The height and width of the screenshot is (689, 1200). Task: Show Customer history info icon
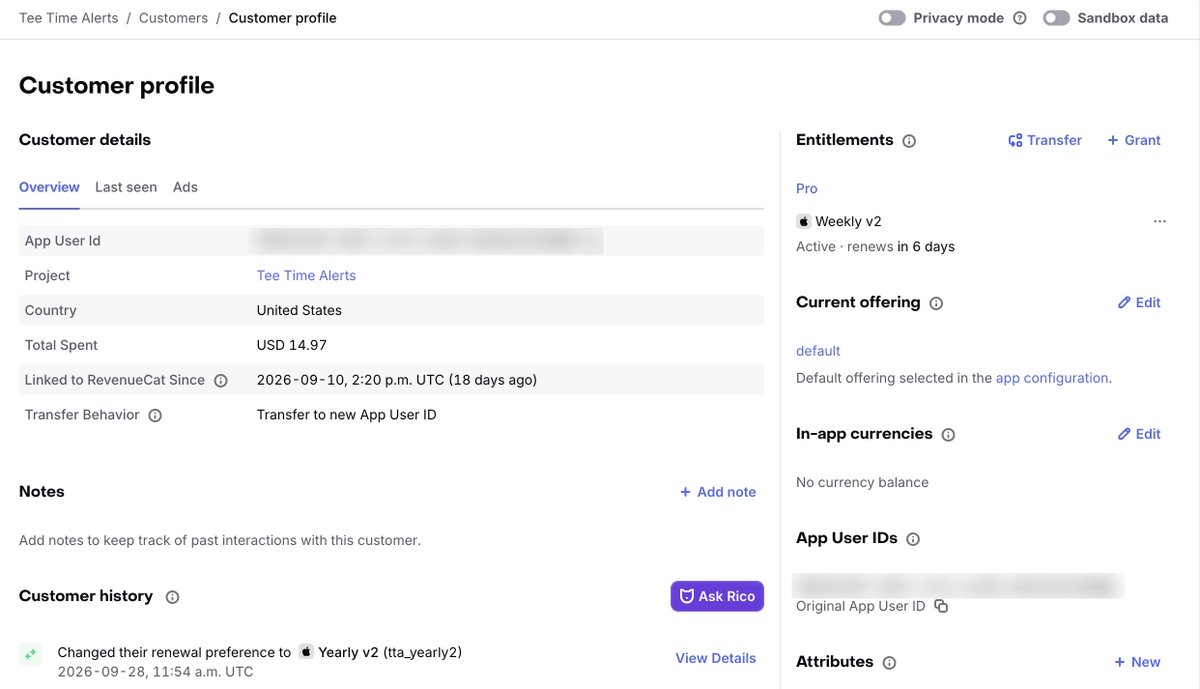pyautogui.click(x=172, y=597)
